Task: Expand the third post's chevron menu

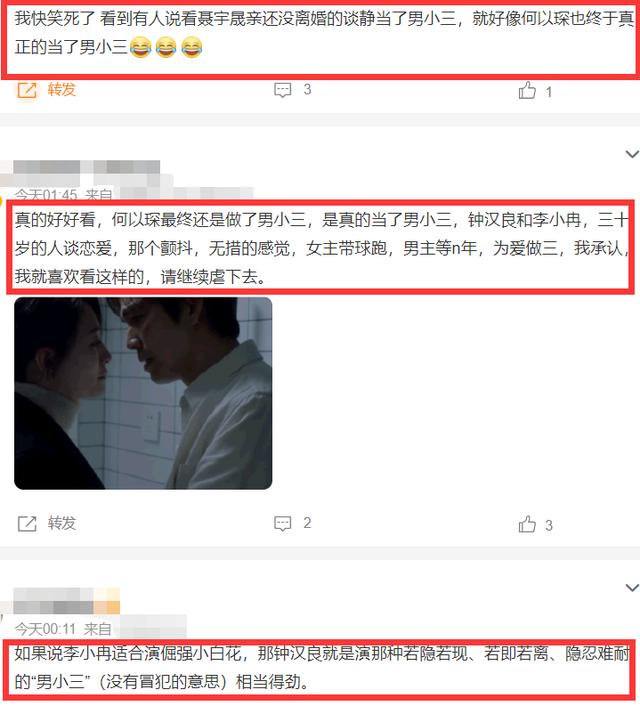Action: (632, 588)
